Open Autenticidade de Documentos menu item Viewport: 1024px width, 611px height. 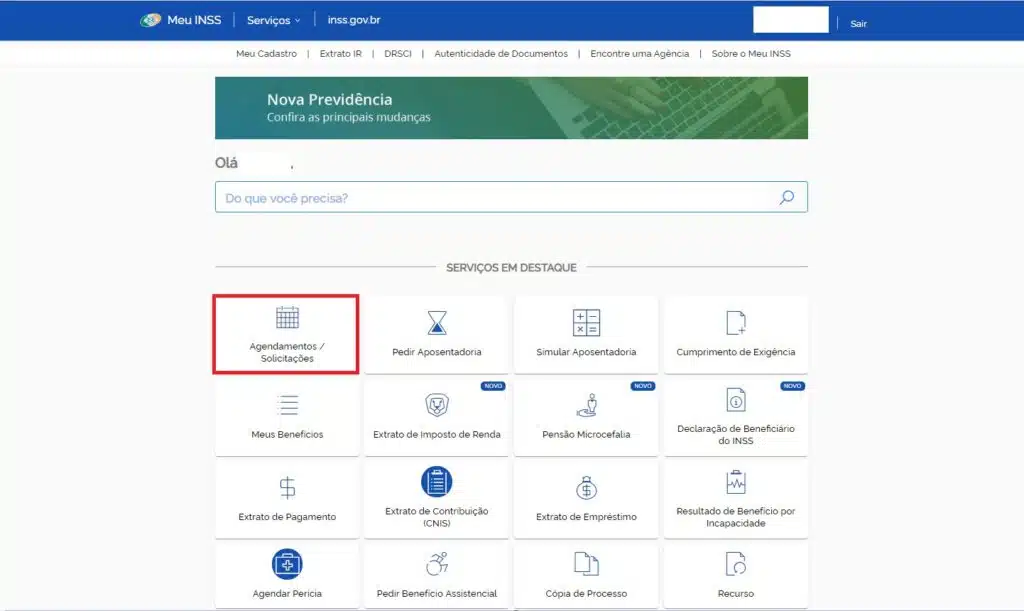[501, 54]
